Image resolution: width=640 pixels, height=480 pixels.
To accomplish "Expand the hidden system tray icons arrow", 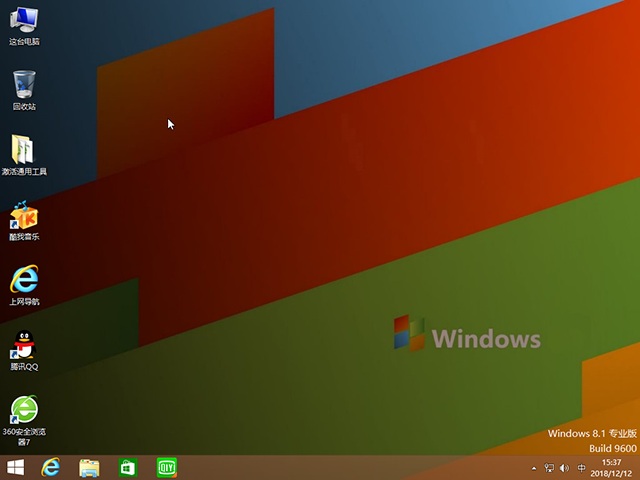I will coord(534,468).
